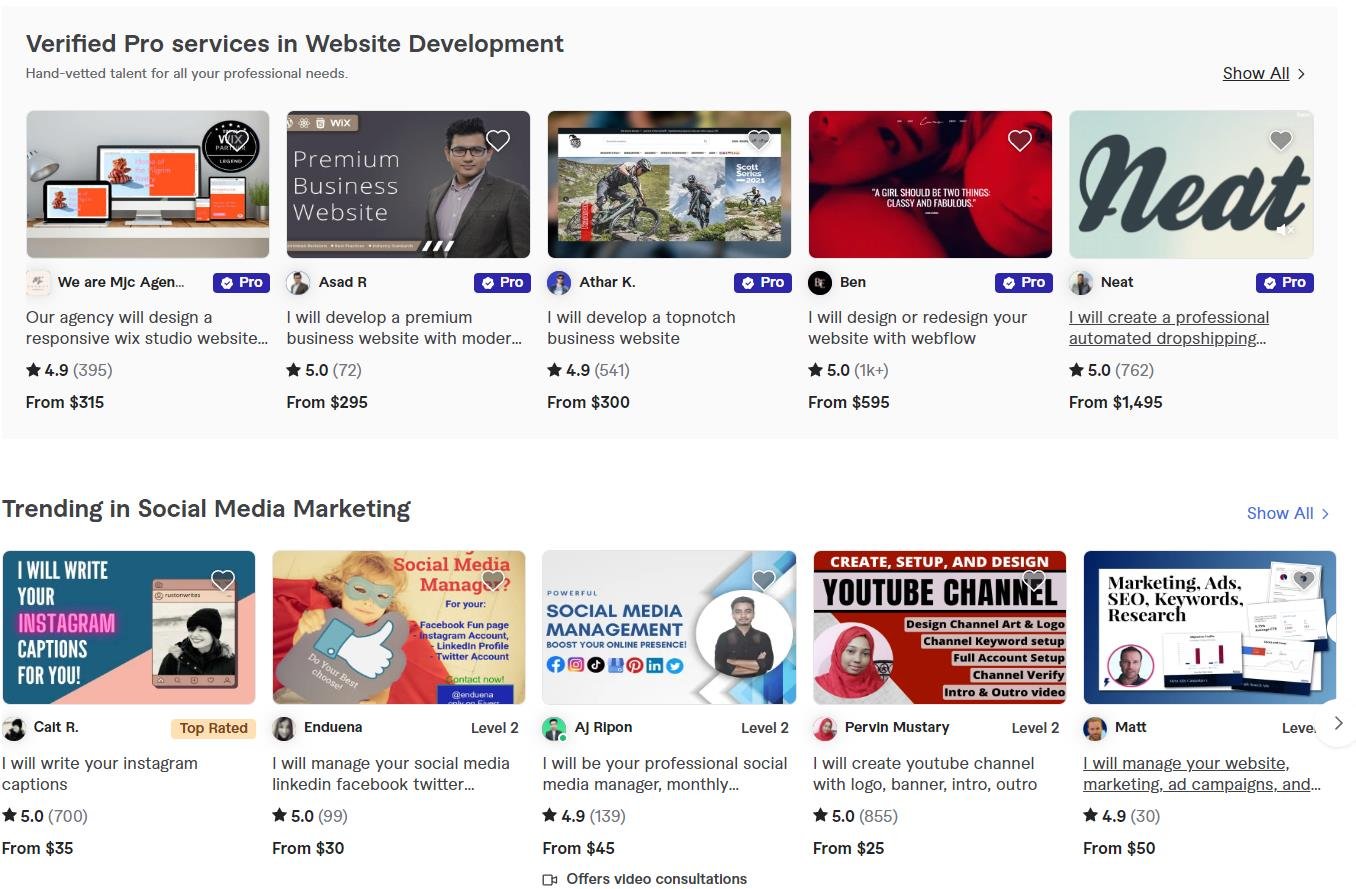
Task: Open 'I will manage your website, marketing' link
Action: [x=1202, y=774]
